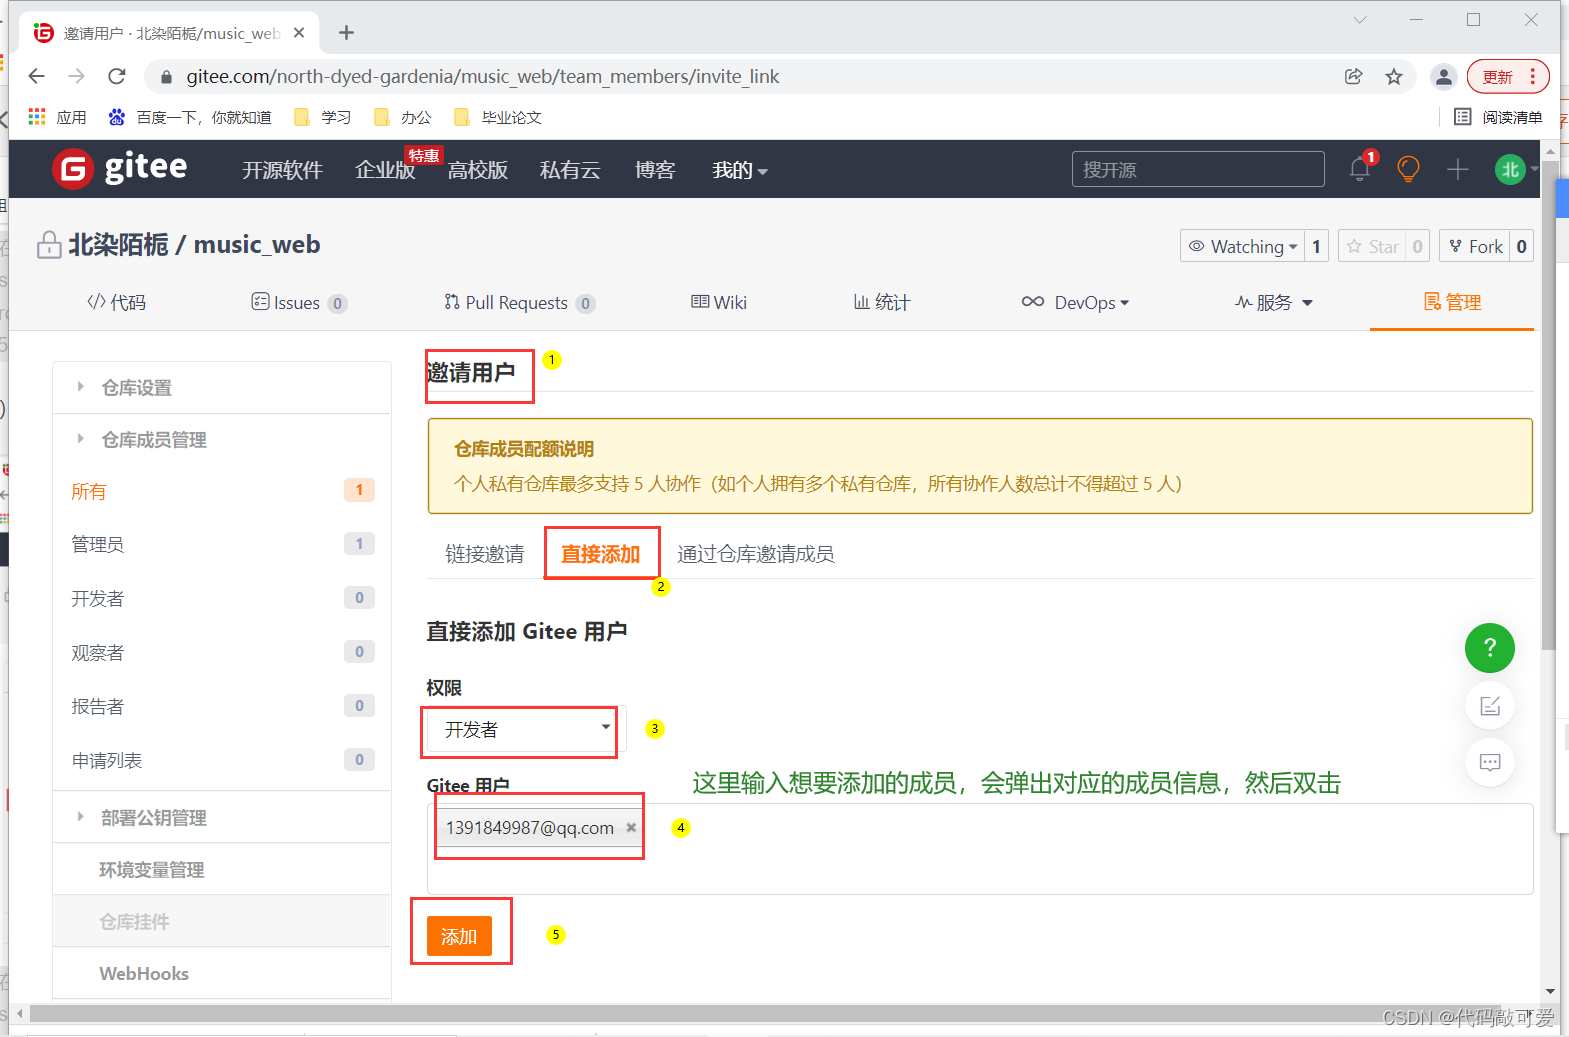Switch to 通过仓库邀请成员 tab
The image size is (1569, 1037).
click(756, 554)
